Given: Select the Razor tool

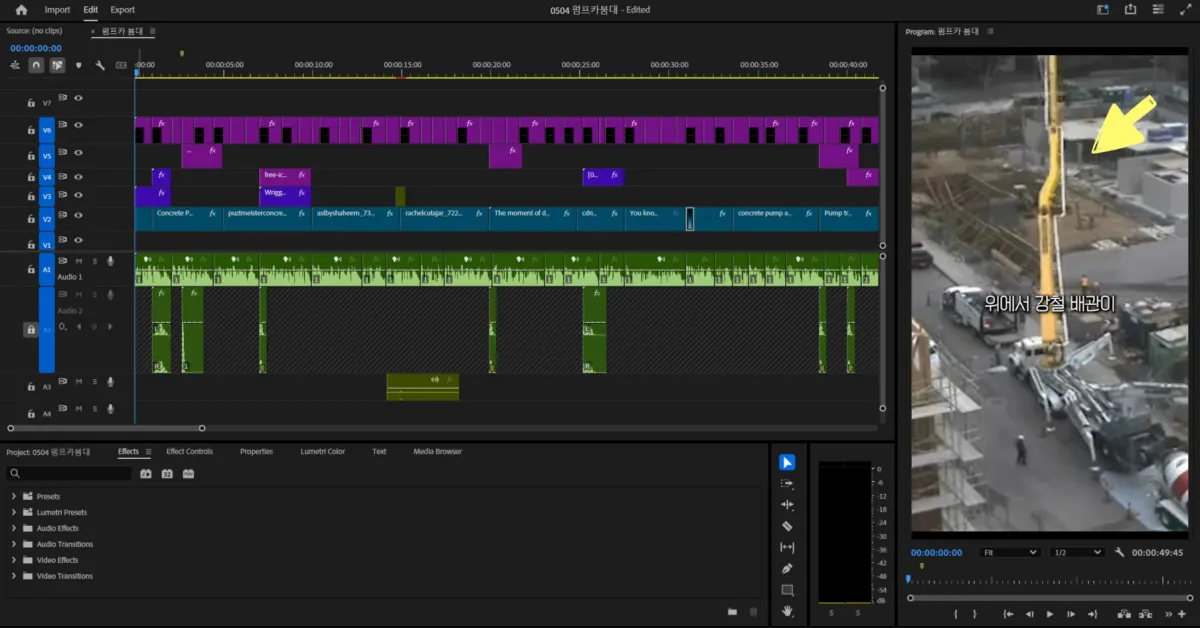Looking at the screenshot, I should 787,526.
